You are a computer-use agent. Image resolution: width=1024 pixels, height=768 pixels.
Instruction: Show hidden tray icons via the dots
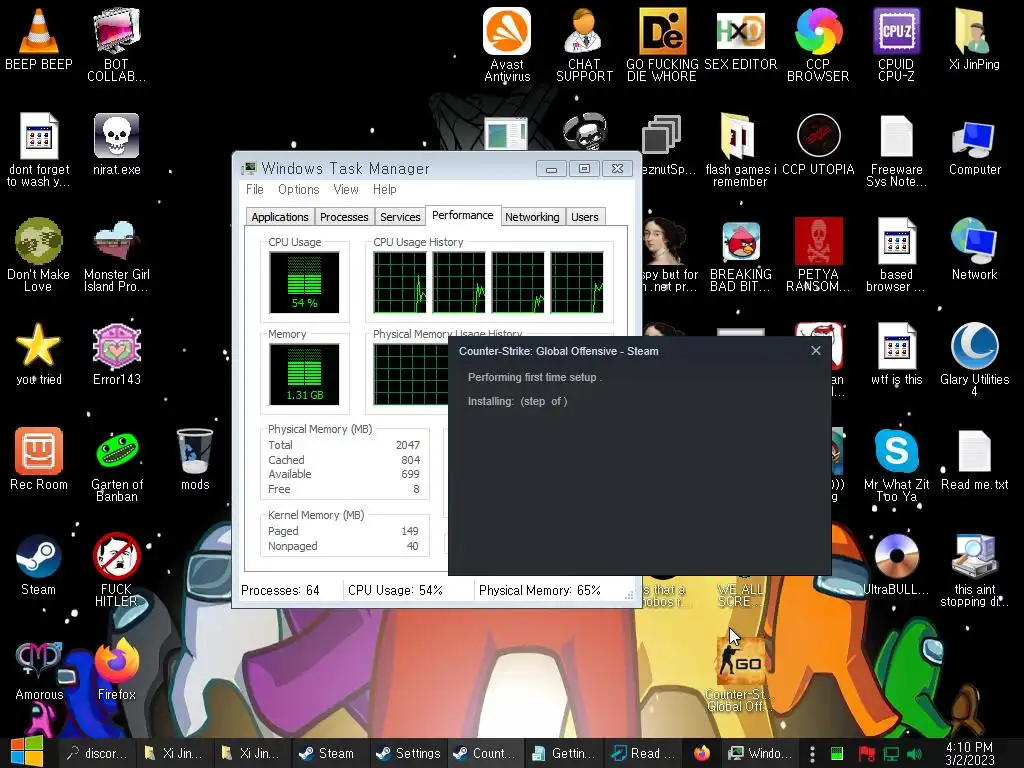[812, 754]
